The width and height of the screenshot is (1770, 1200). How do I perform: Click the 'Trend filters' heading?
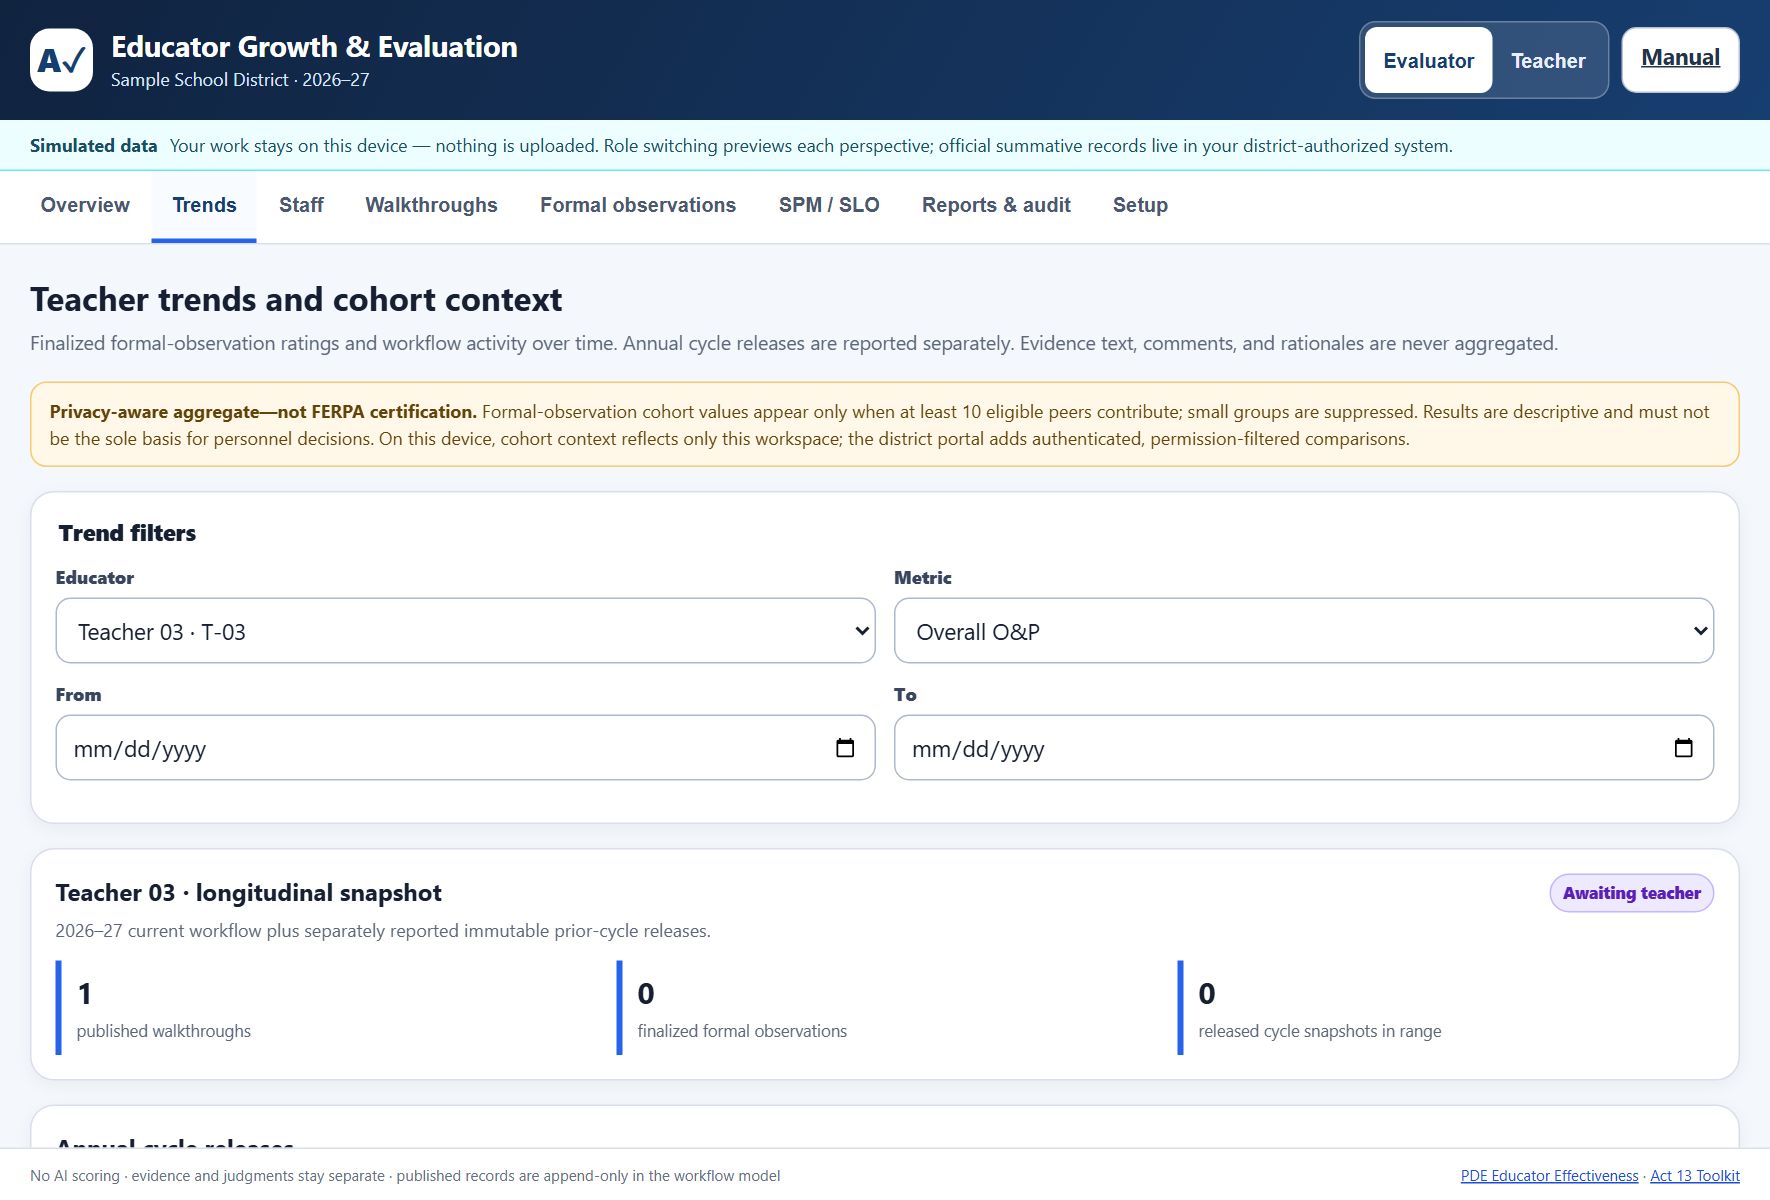click(127, 533)
